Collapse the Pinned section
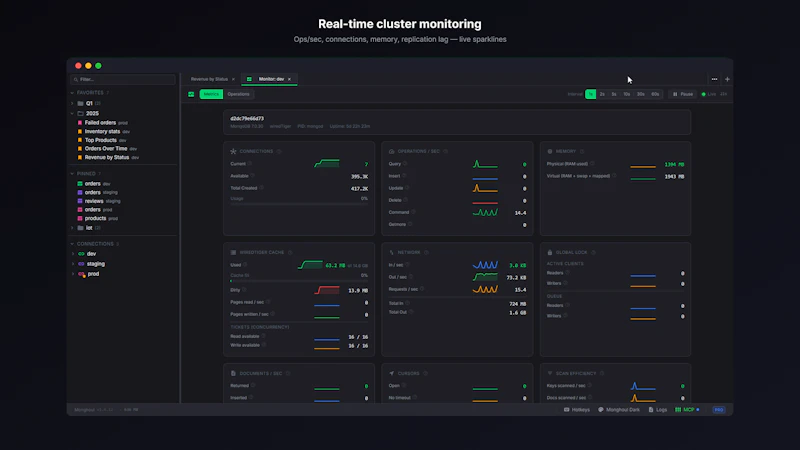The height and width of the screenshot is (450, 800). point(72,173)
